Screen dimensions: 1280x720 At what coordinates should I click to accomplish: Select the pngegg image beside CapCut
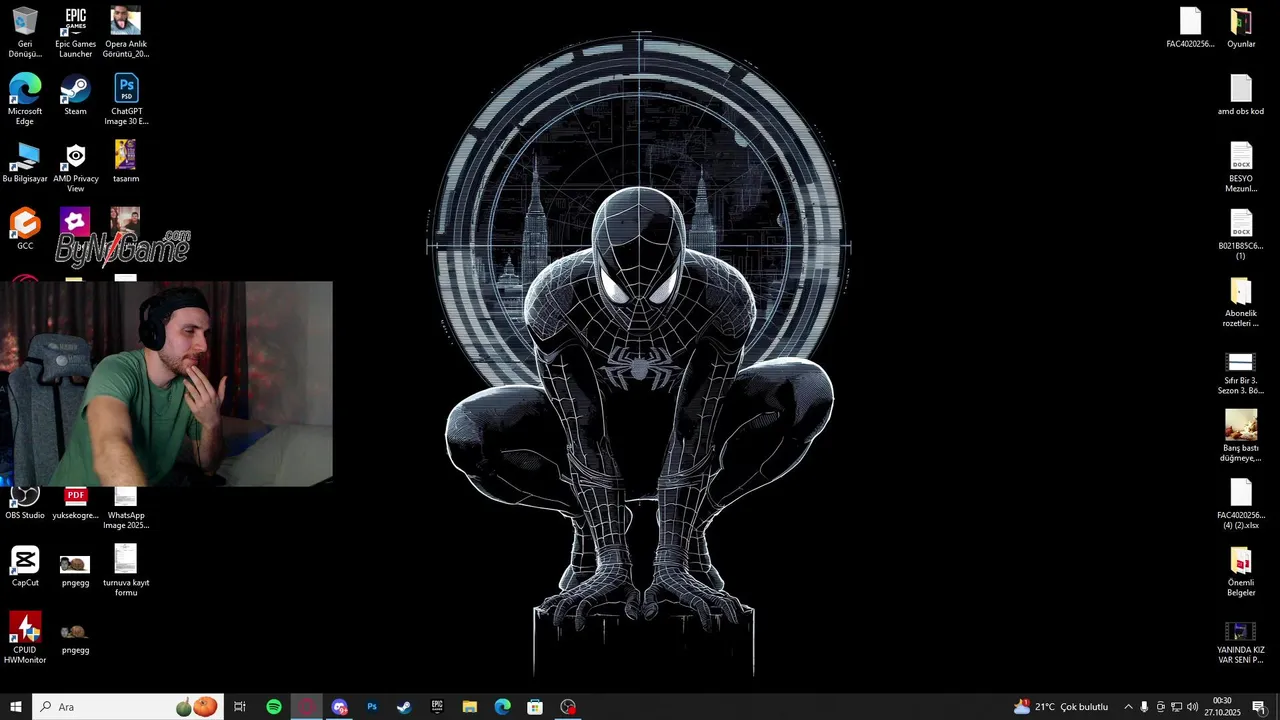(75, 569)
